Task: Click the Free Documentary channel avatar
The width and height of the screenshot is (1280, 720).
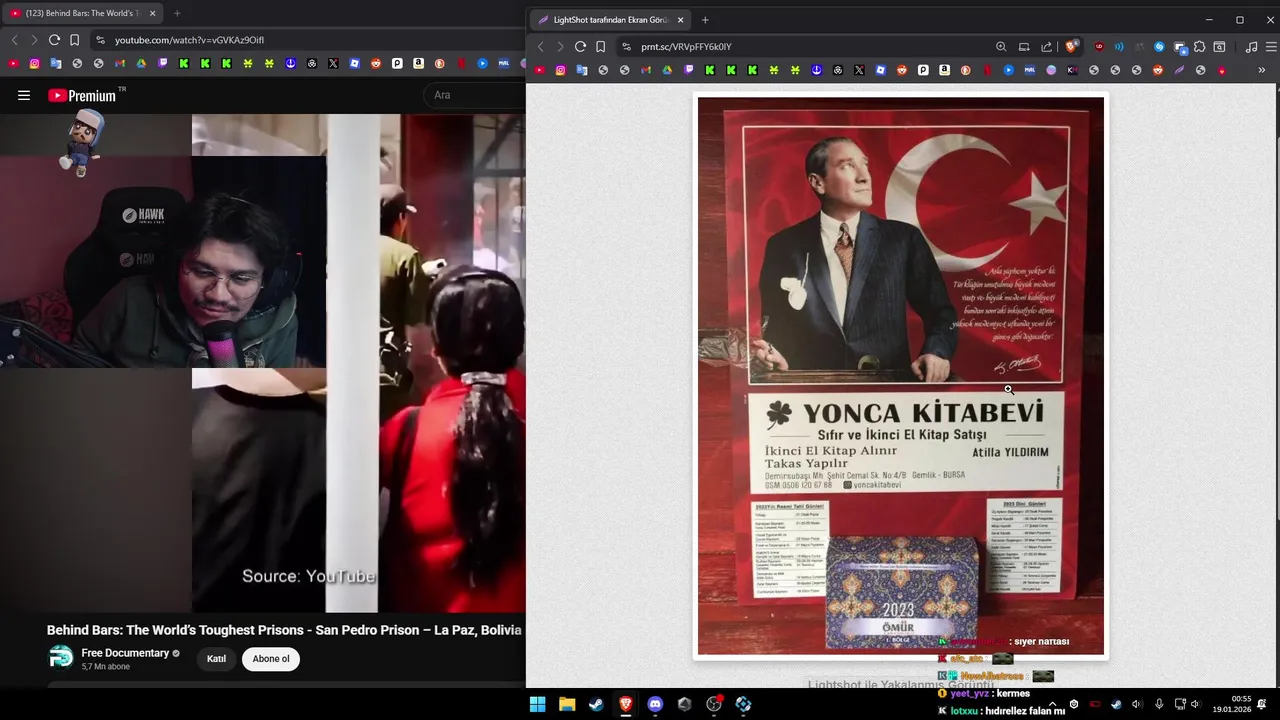Action: [61, 658]
